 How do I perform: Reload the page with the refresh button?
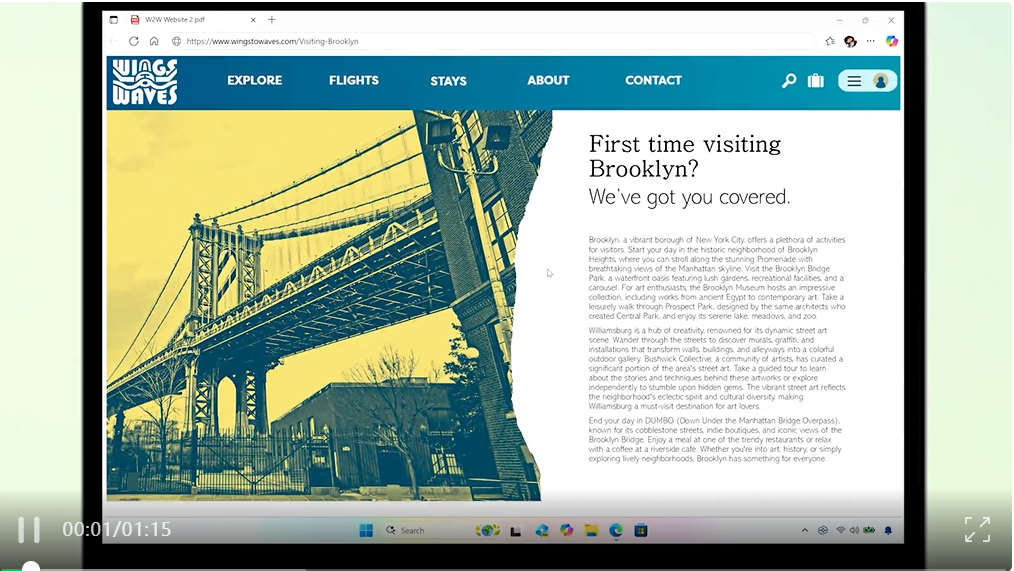(x=134, y=41)
